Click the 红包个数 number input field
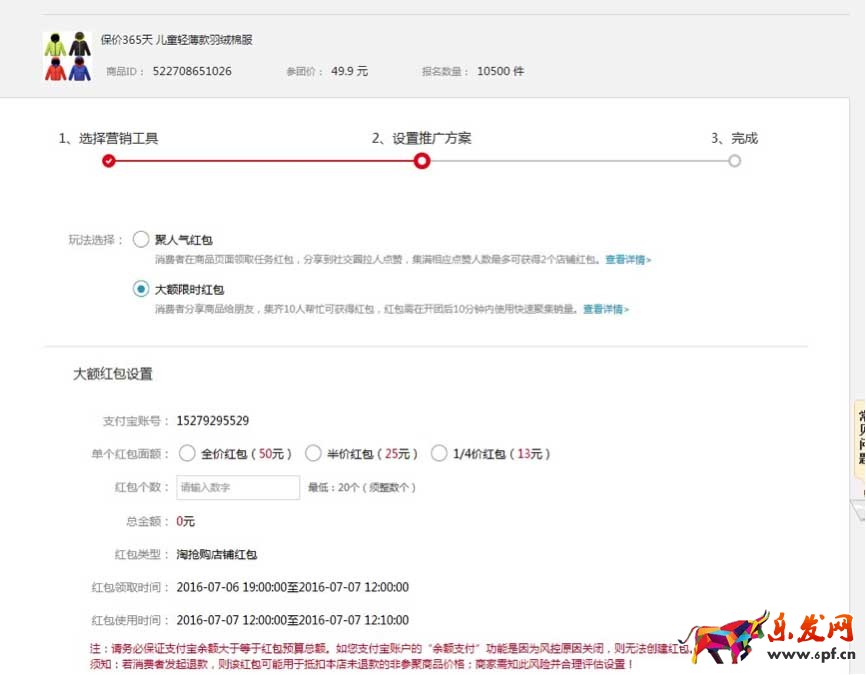The width and height of the screenshot is (866, 675). pyautogui.click(x=237, y=487)
